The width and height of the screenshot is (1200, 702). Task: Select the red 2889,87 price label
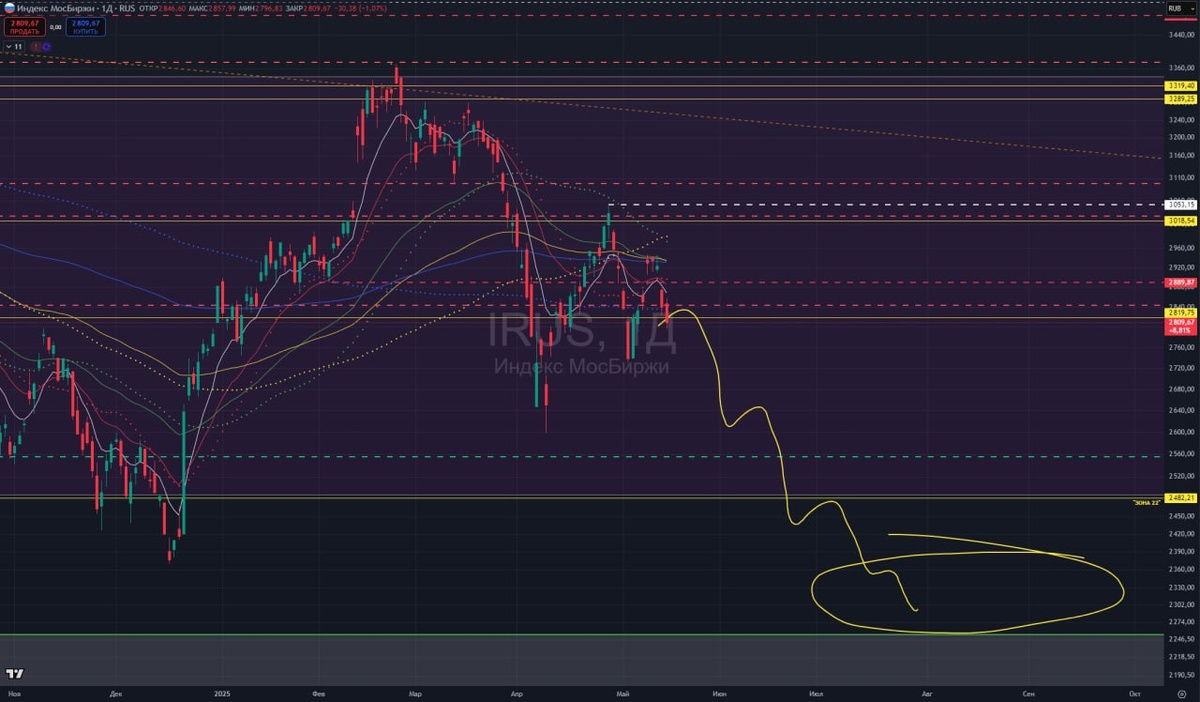point(1180,283)
